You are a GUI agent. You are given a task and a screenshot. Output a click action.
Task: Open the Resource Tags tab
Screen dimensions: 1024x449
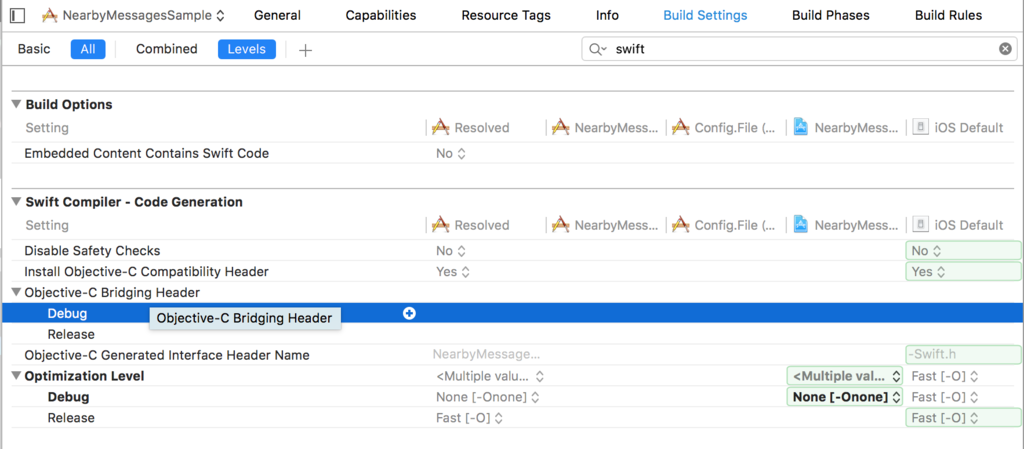(506, 16)
